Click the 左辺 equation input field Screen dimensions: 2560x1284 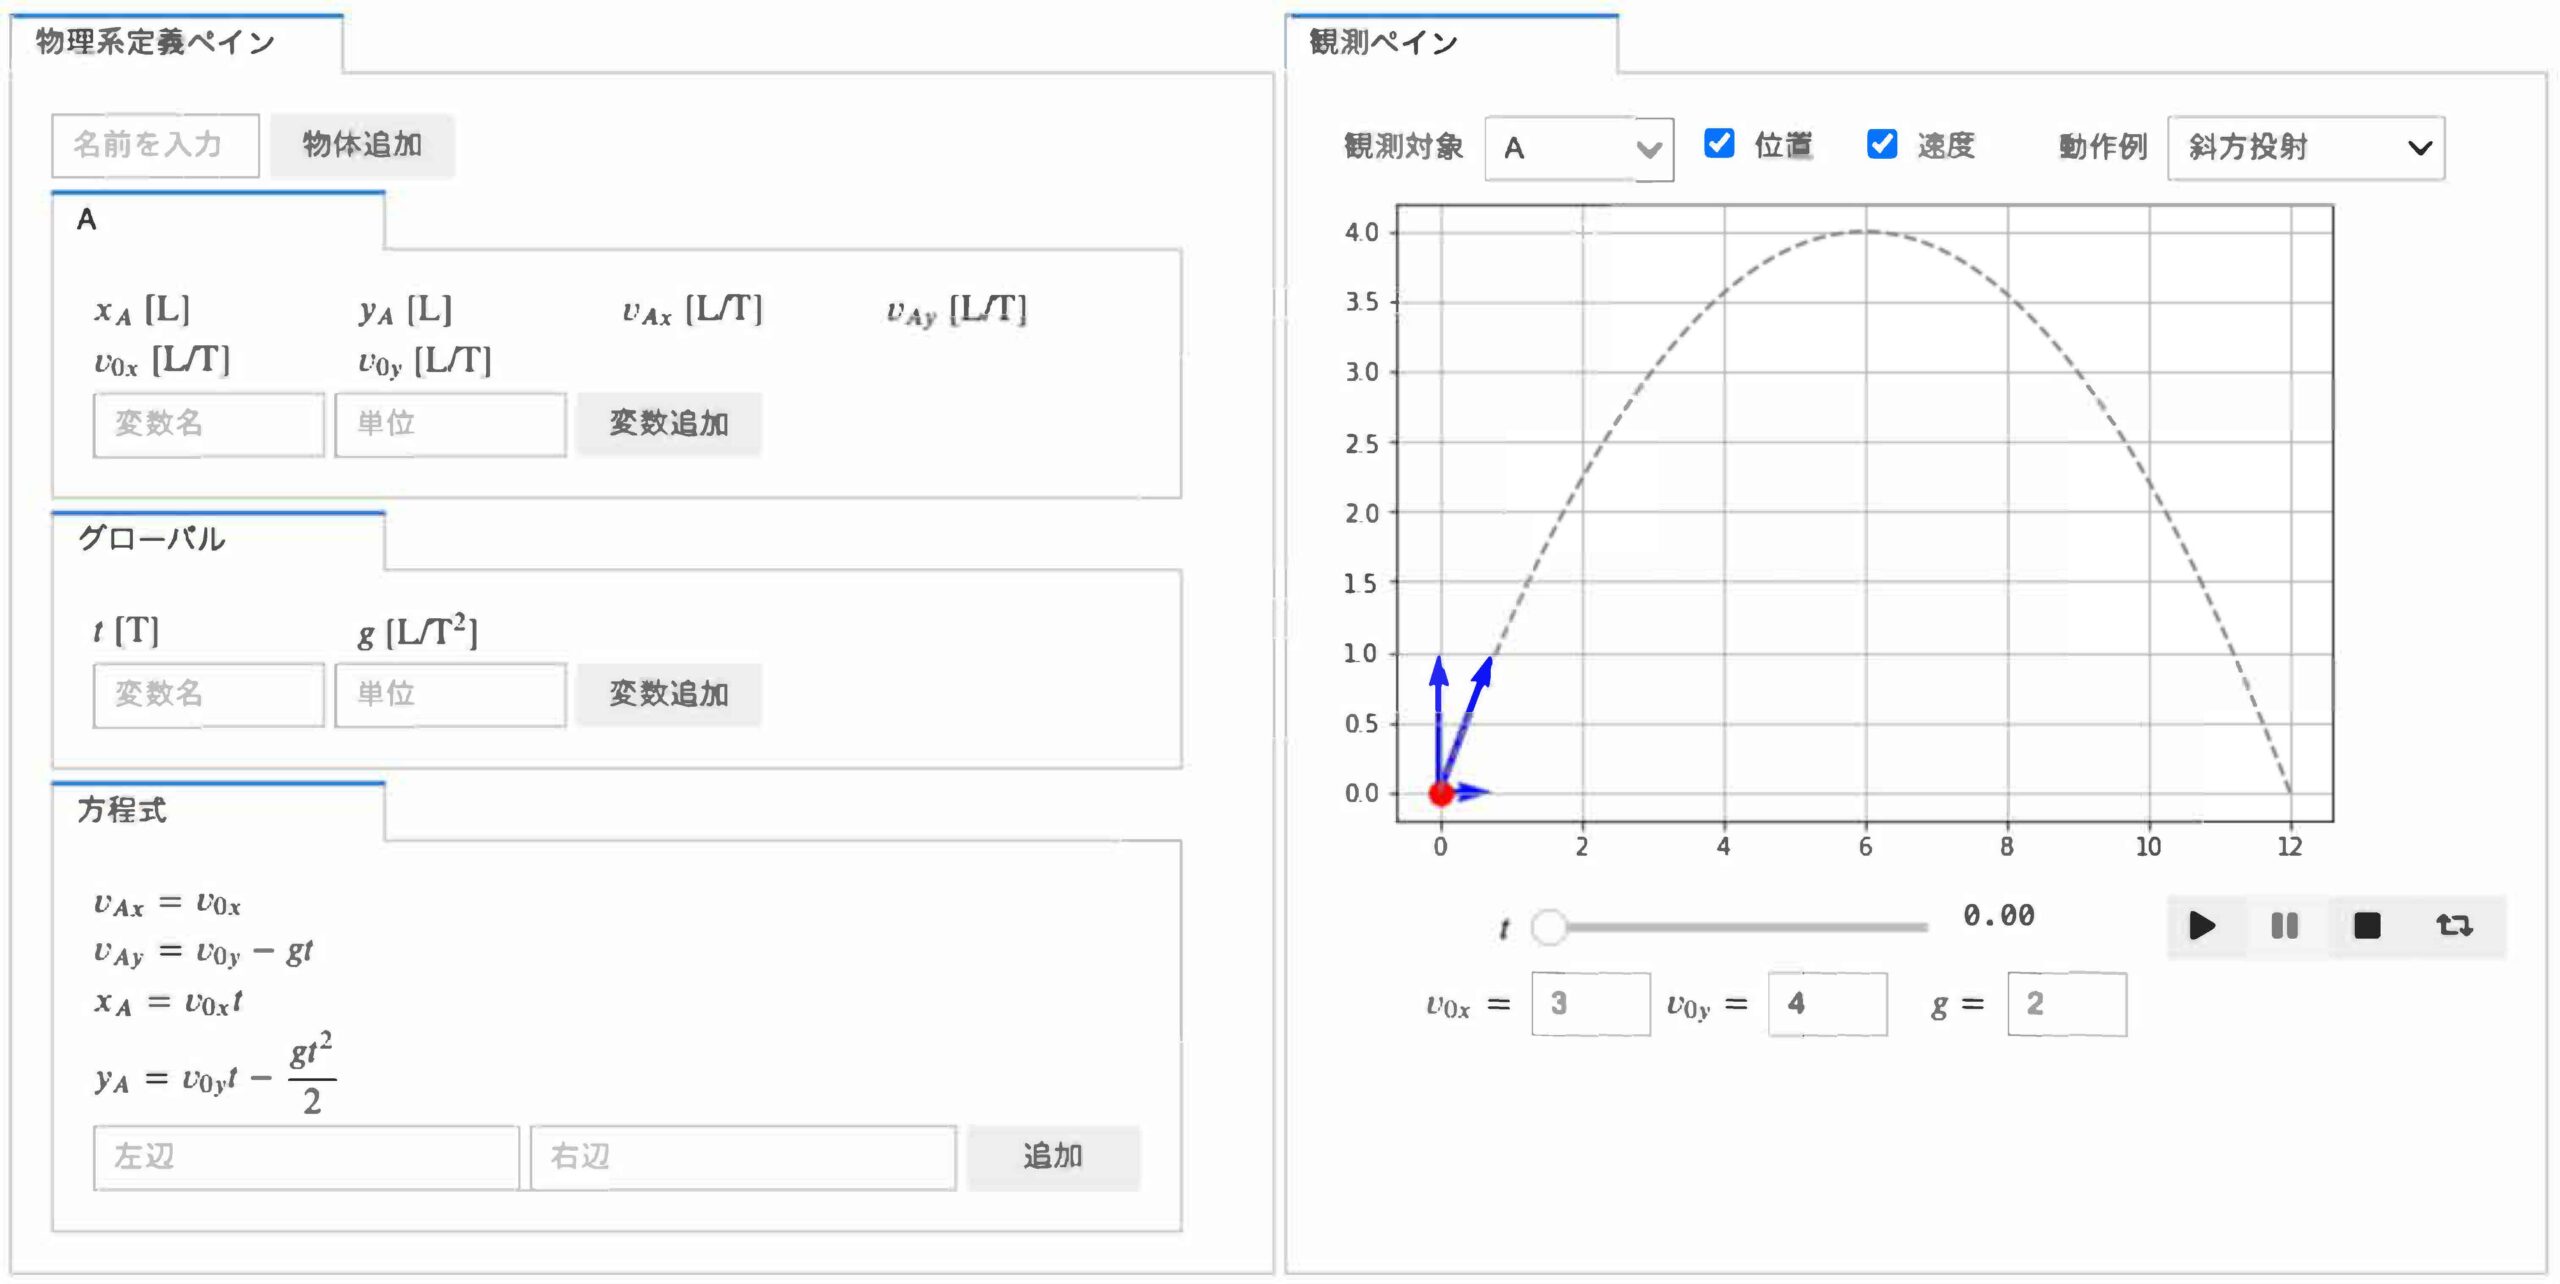[x=306, y=1157]
